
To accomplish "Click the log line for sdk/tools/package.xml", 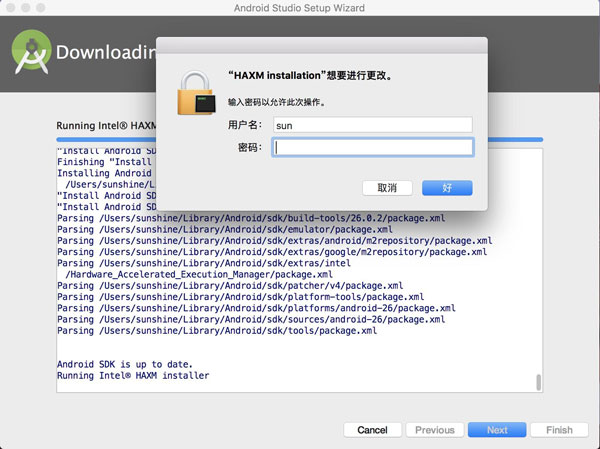I will click(217, 331).
